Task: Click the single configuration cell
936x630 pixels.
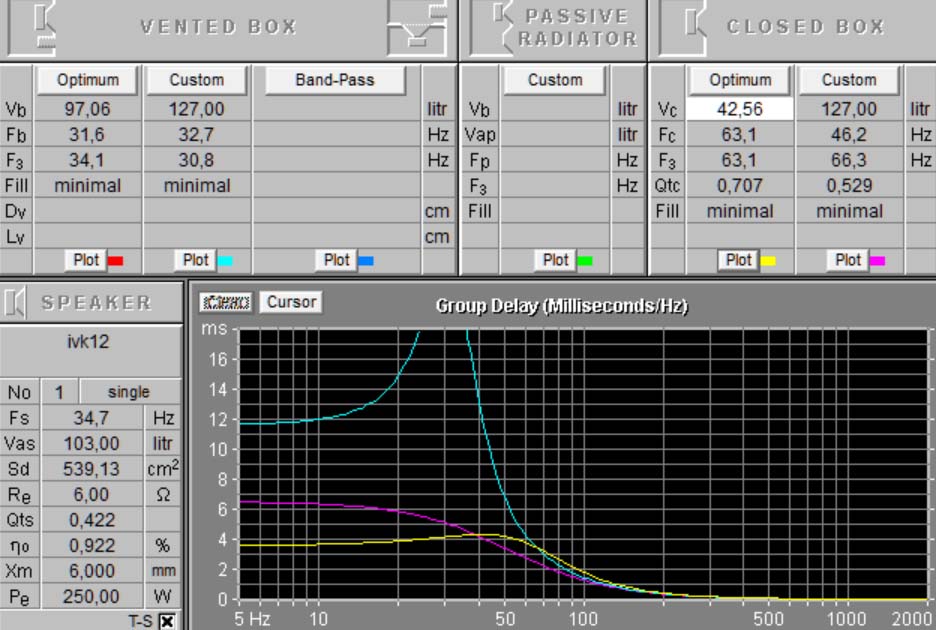Action: tap(130, 392)
